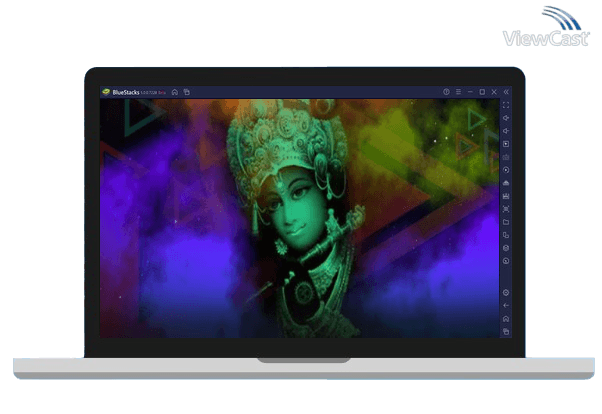Go to the BlueStacks home tab icon
Viewport: 602px width, 414px height.
(175, 92)
